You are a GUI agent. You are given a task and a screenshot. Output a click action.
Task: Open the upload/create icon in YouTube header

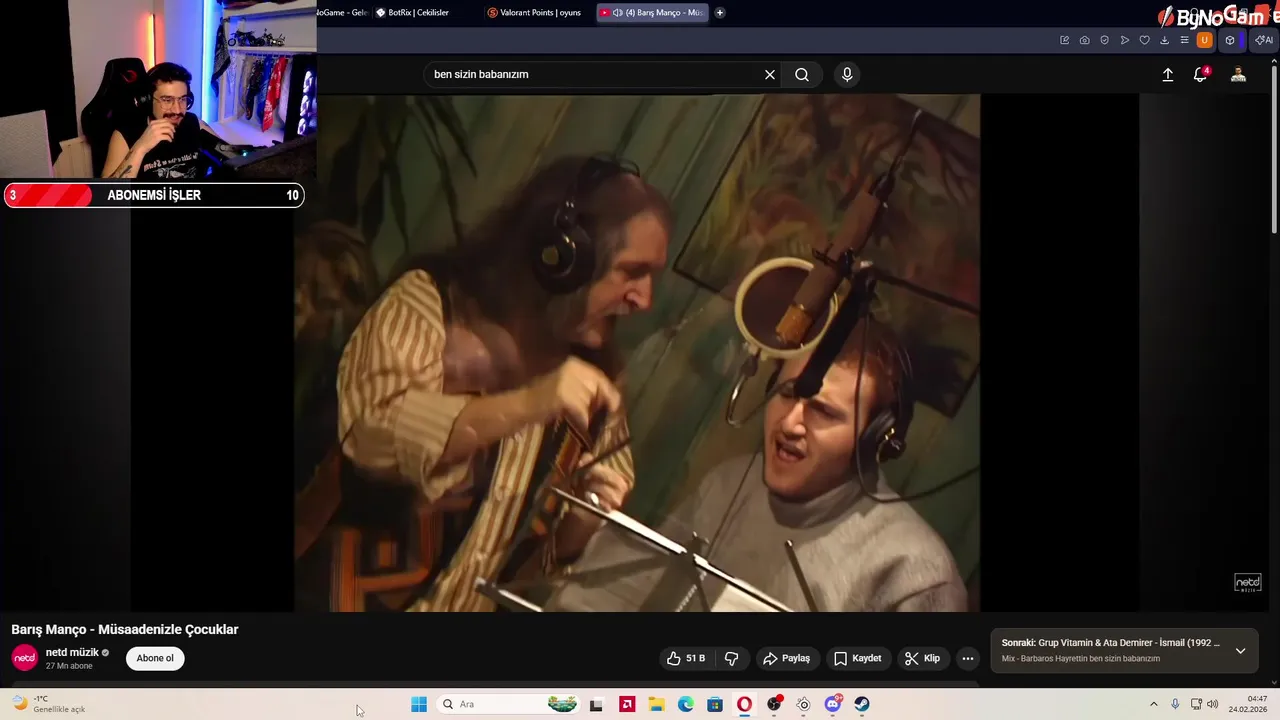1167,75
